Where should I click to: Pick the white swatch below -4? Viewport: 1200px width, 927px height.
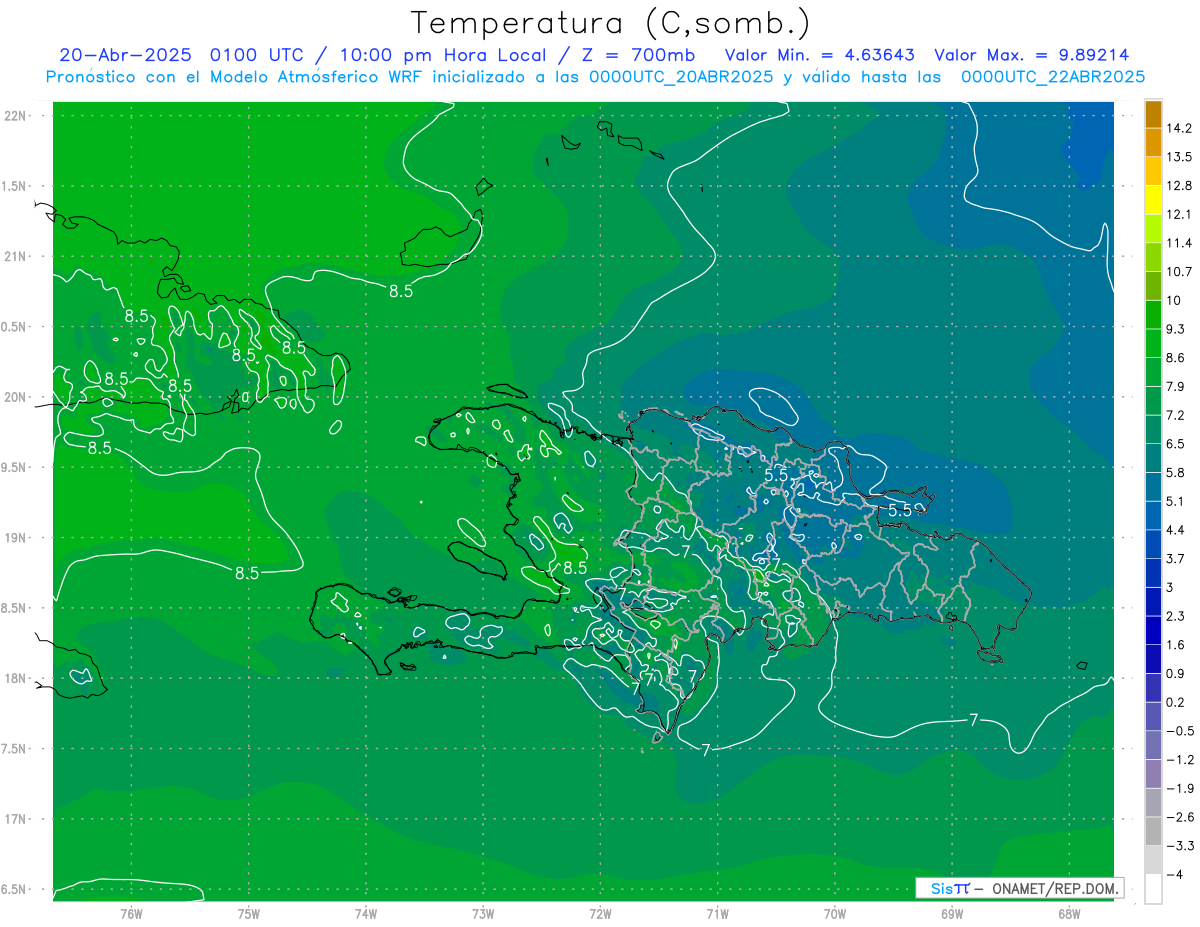coord(1153,889)
